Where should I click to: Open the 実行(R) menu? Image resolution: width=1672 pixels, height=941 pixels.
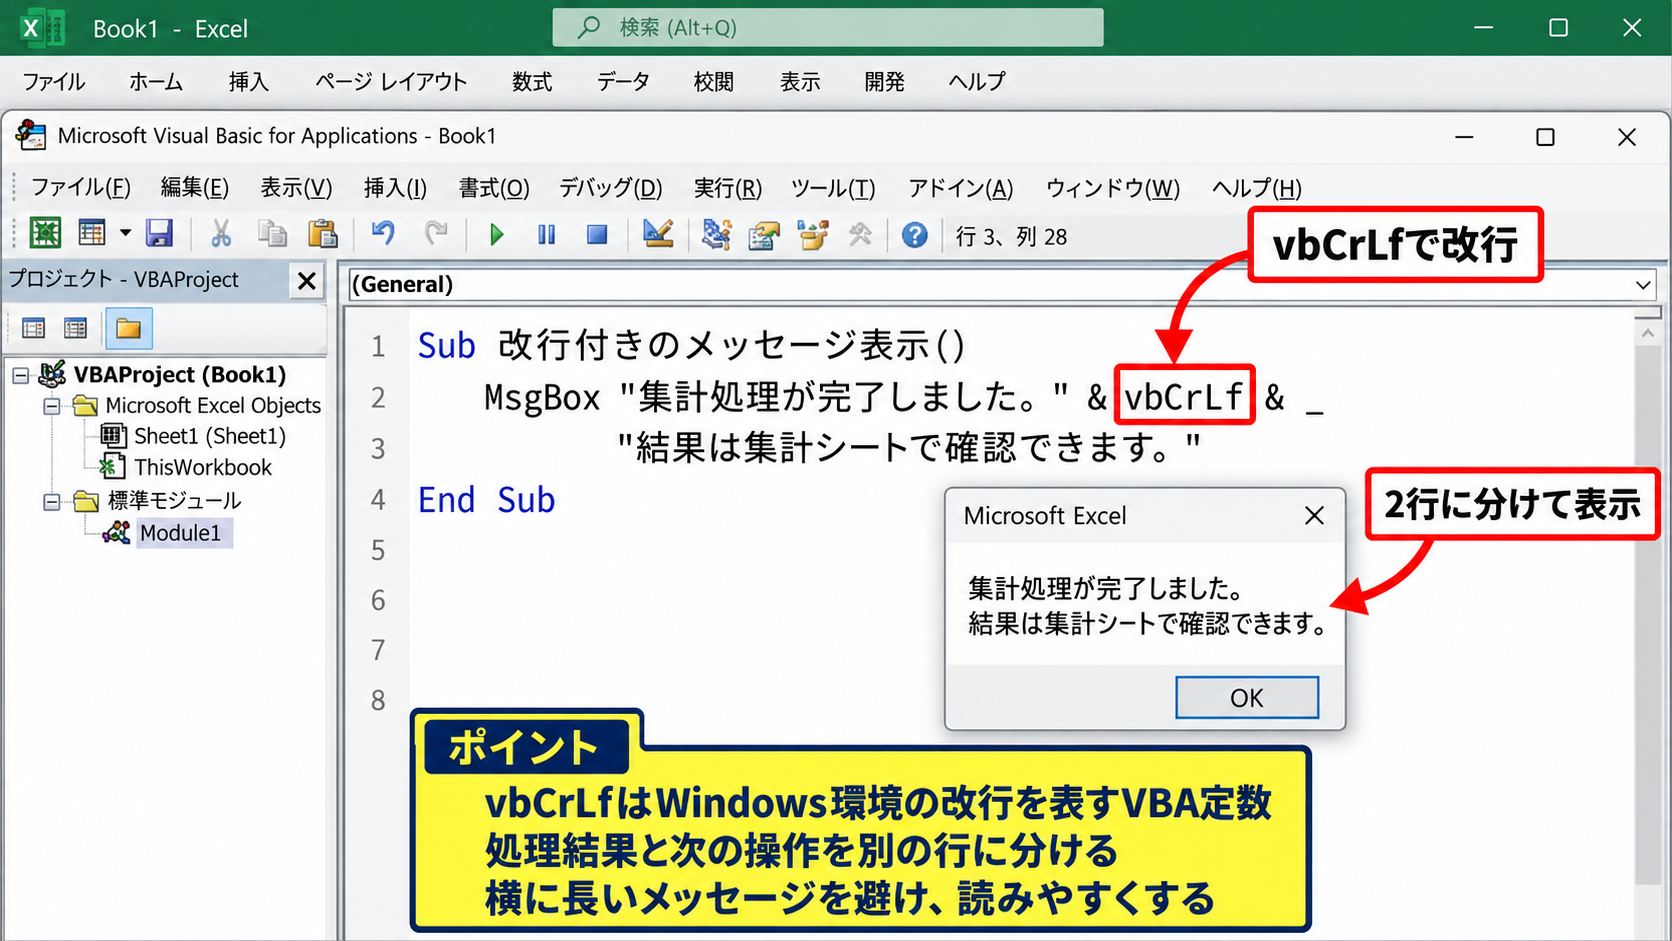(728, 188)
